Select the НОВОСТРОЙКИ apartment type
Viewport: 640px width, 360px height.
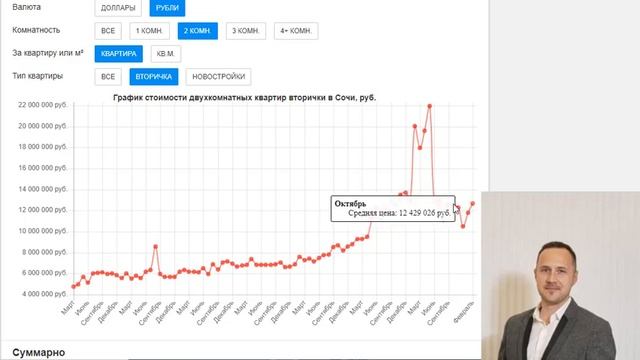(218, 77)
